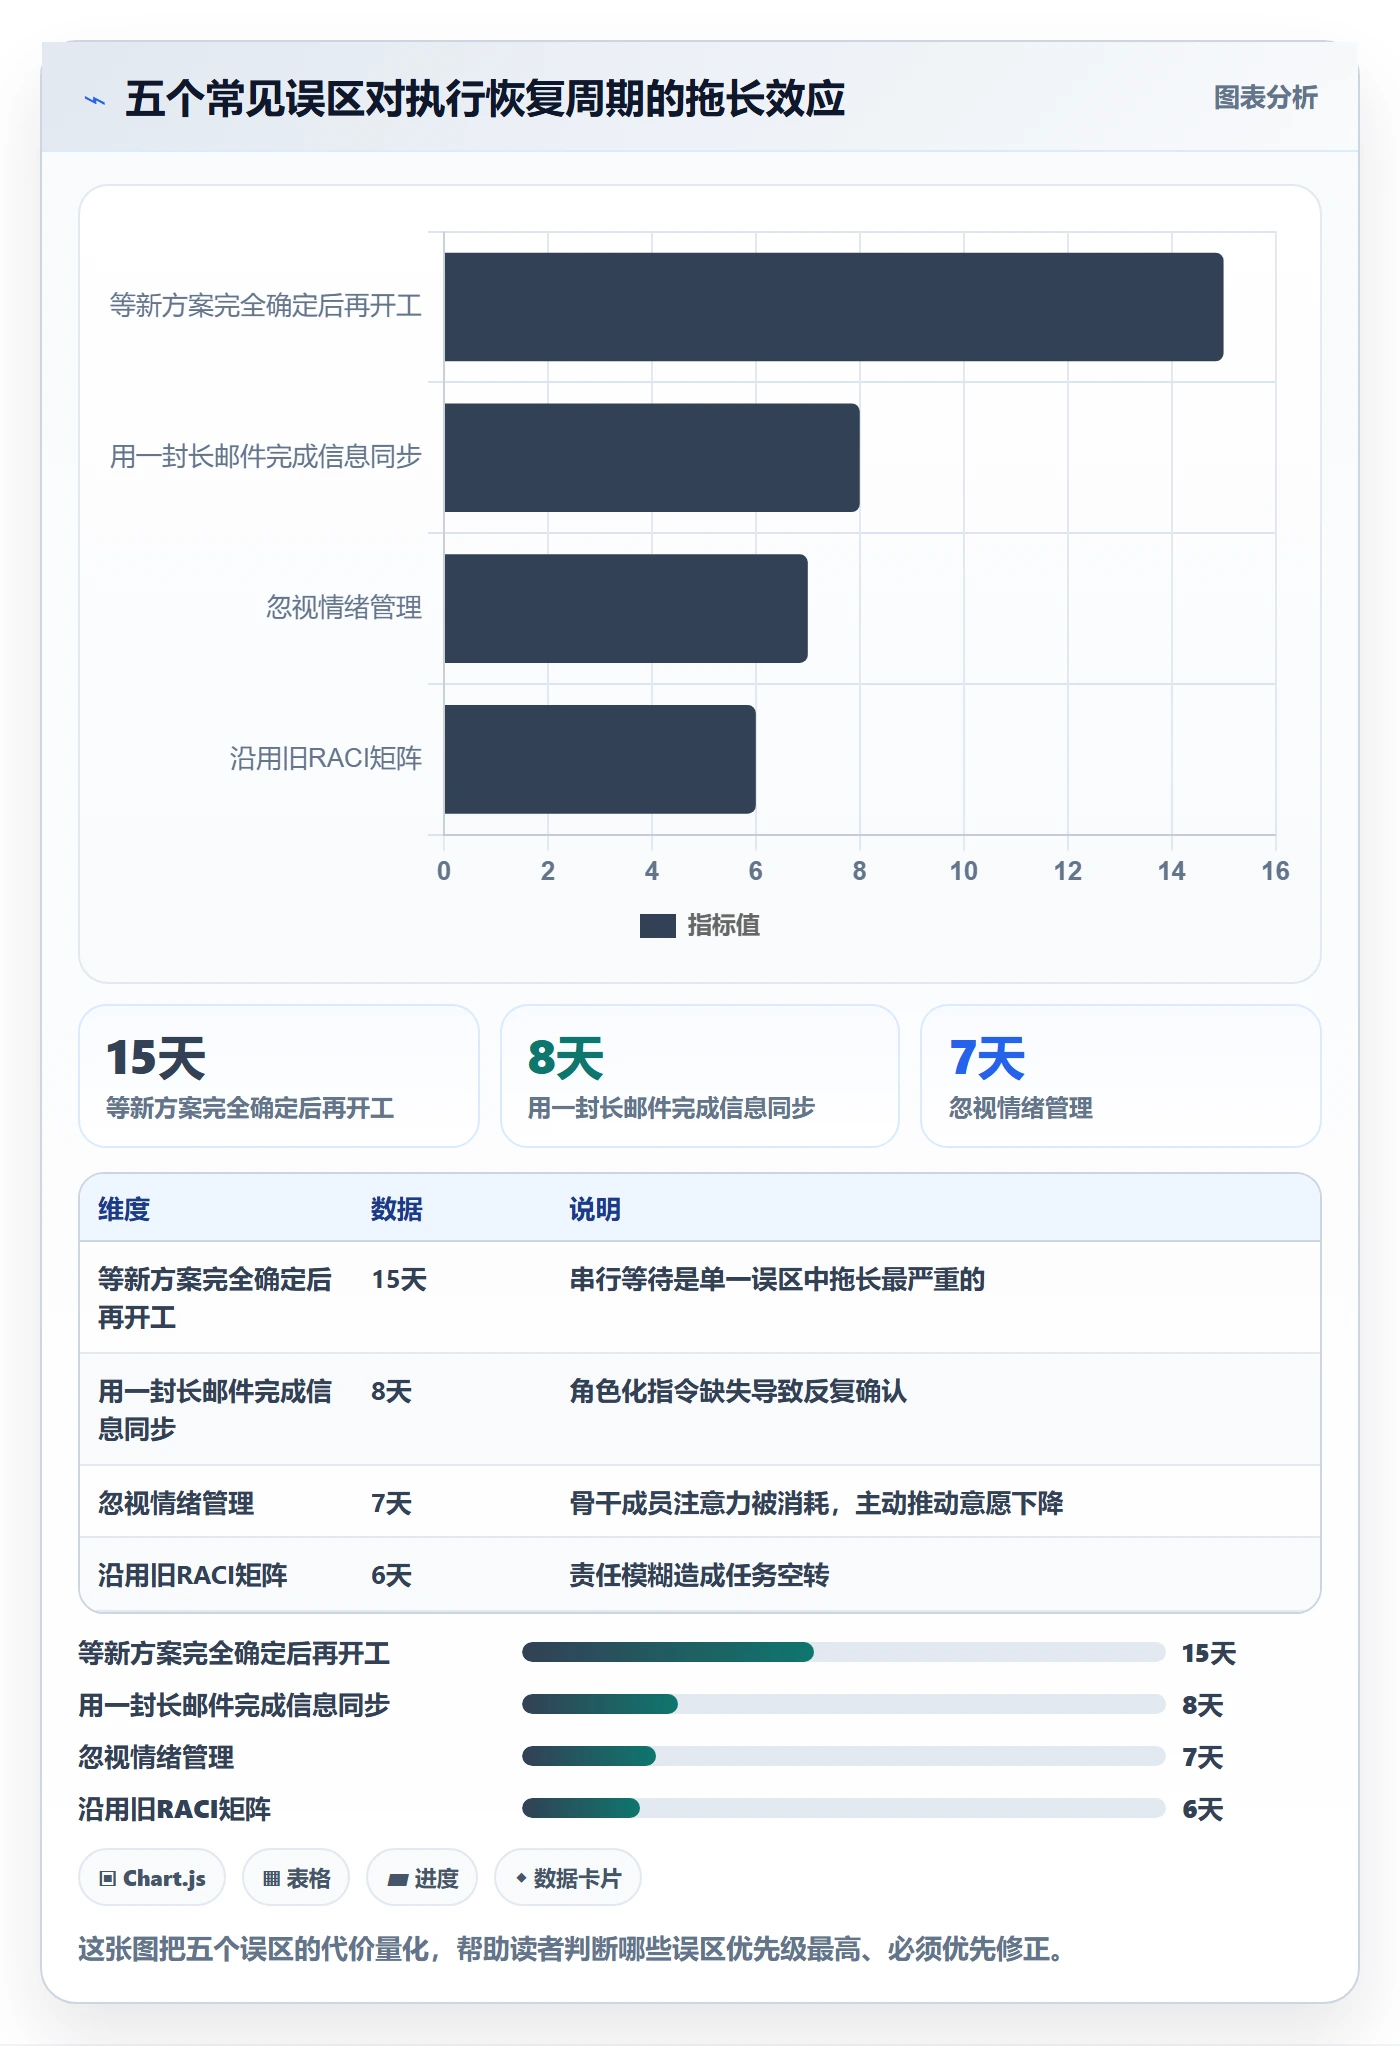Click the 图表分析 label in header

[1265, 98]
